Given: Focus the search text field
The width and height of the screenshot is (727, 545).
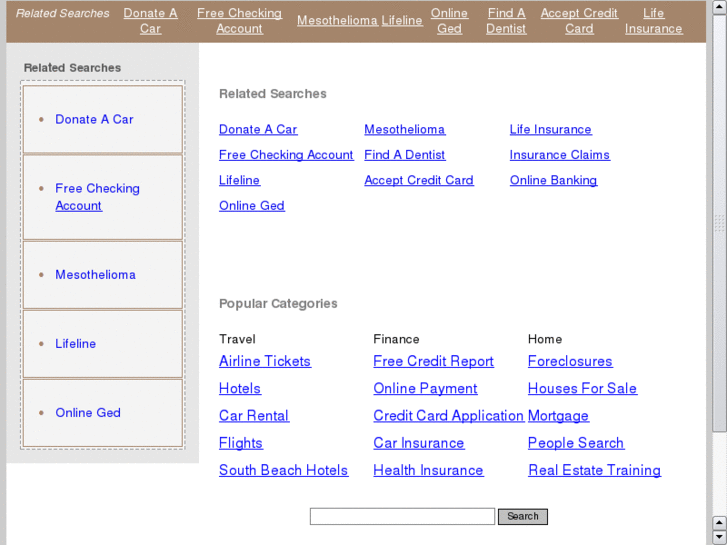Looking at the screenshot, I should 402,517.
